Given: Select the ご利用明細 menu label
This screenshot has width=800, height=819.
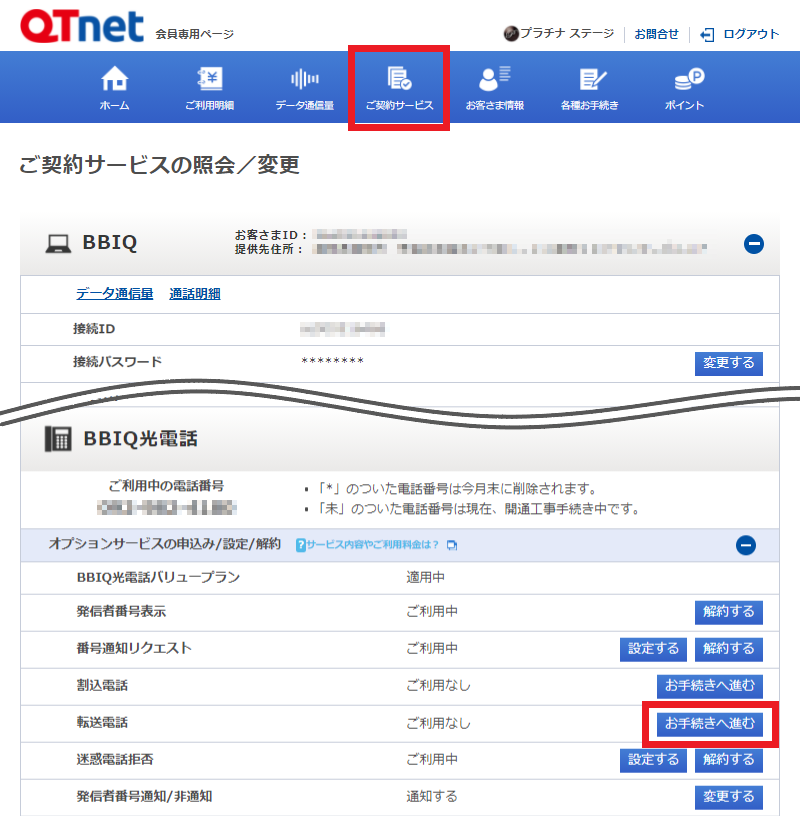Looking at the screenshot, I should click(x=209, y=106).
